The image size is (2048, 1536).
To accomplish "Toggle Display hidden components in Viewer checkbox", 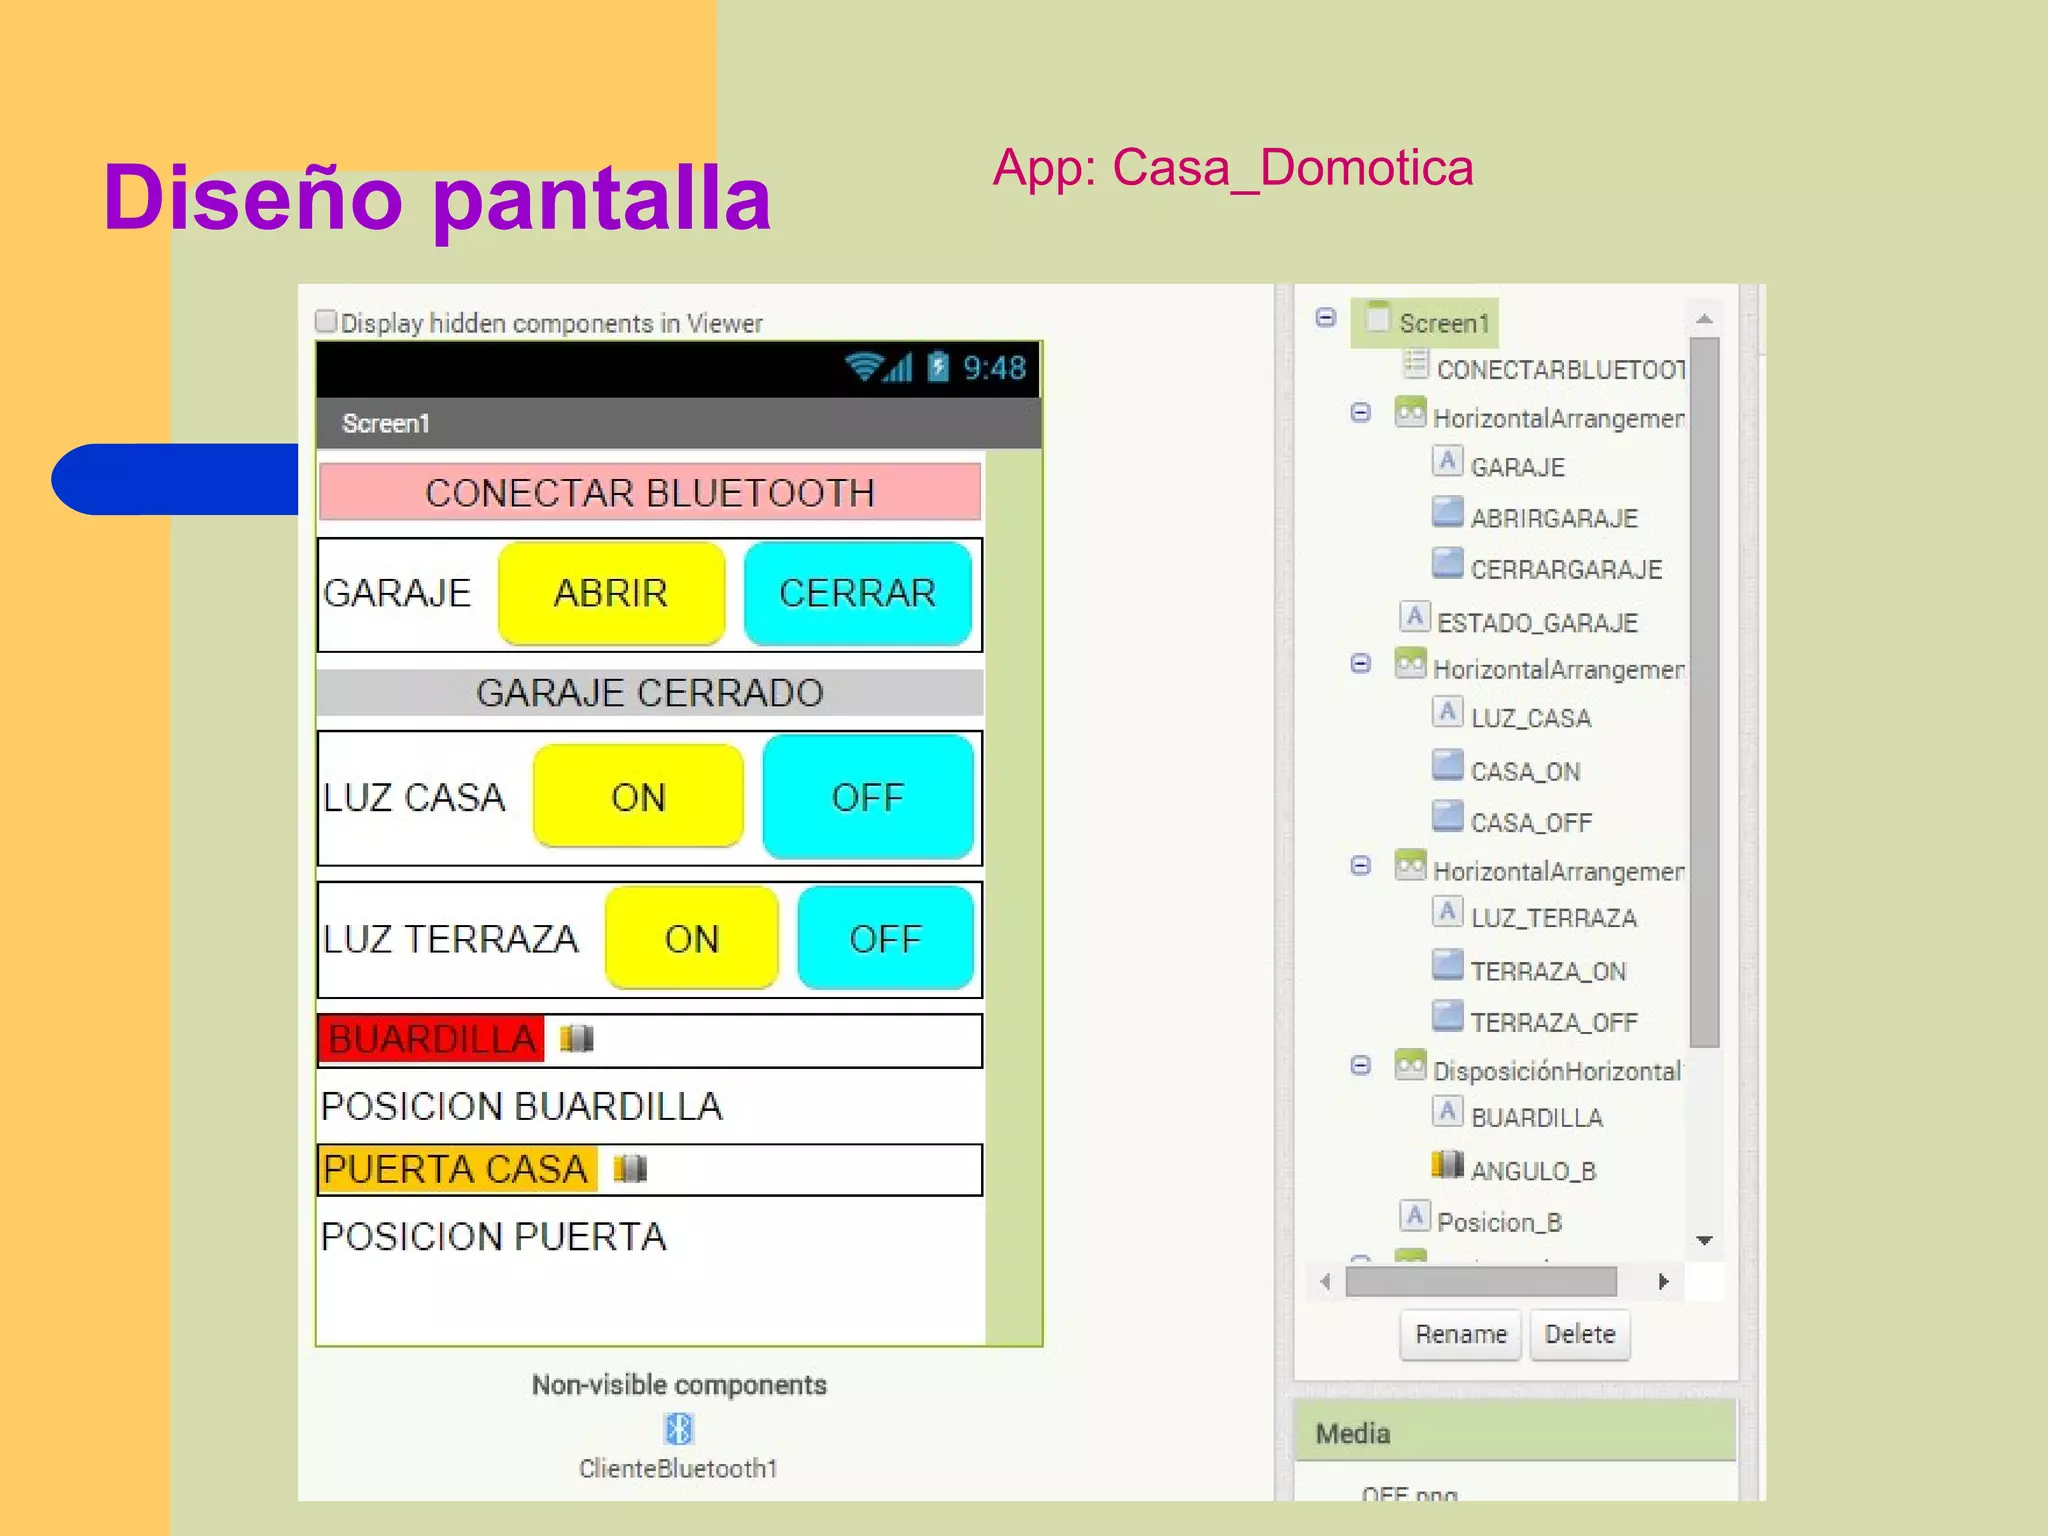I will pyautogui.click(x=326, y=321).
